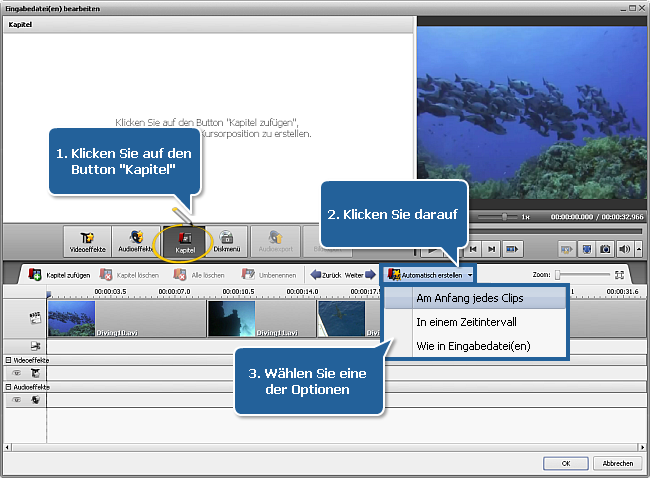The image size is (650, 478).
Task: Adjust the timeline Zoom slider
Action: coord(560,274)
